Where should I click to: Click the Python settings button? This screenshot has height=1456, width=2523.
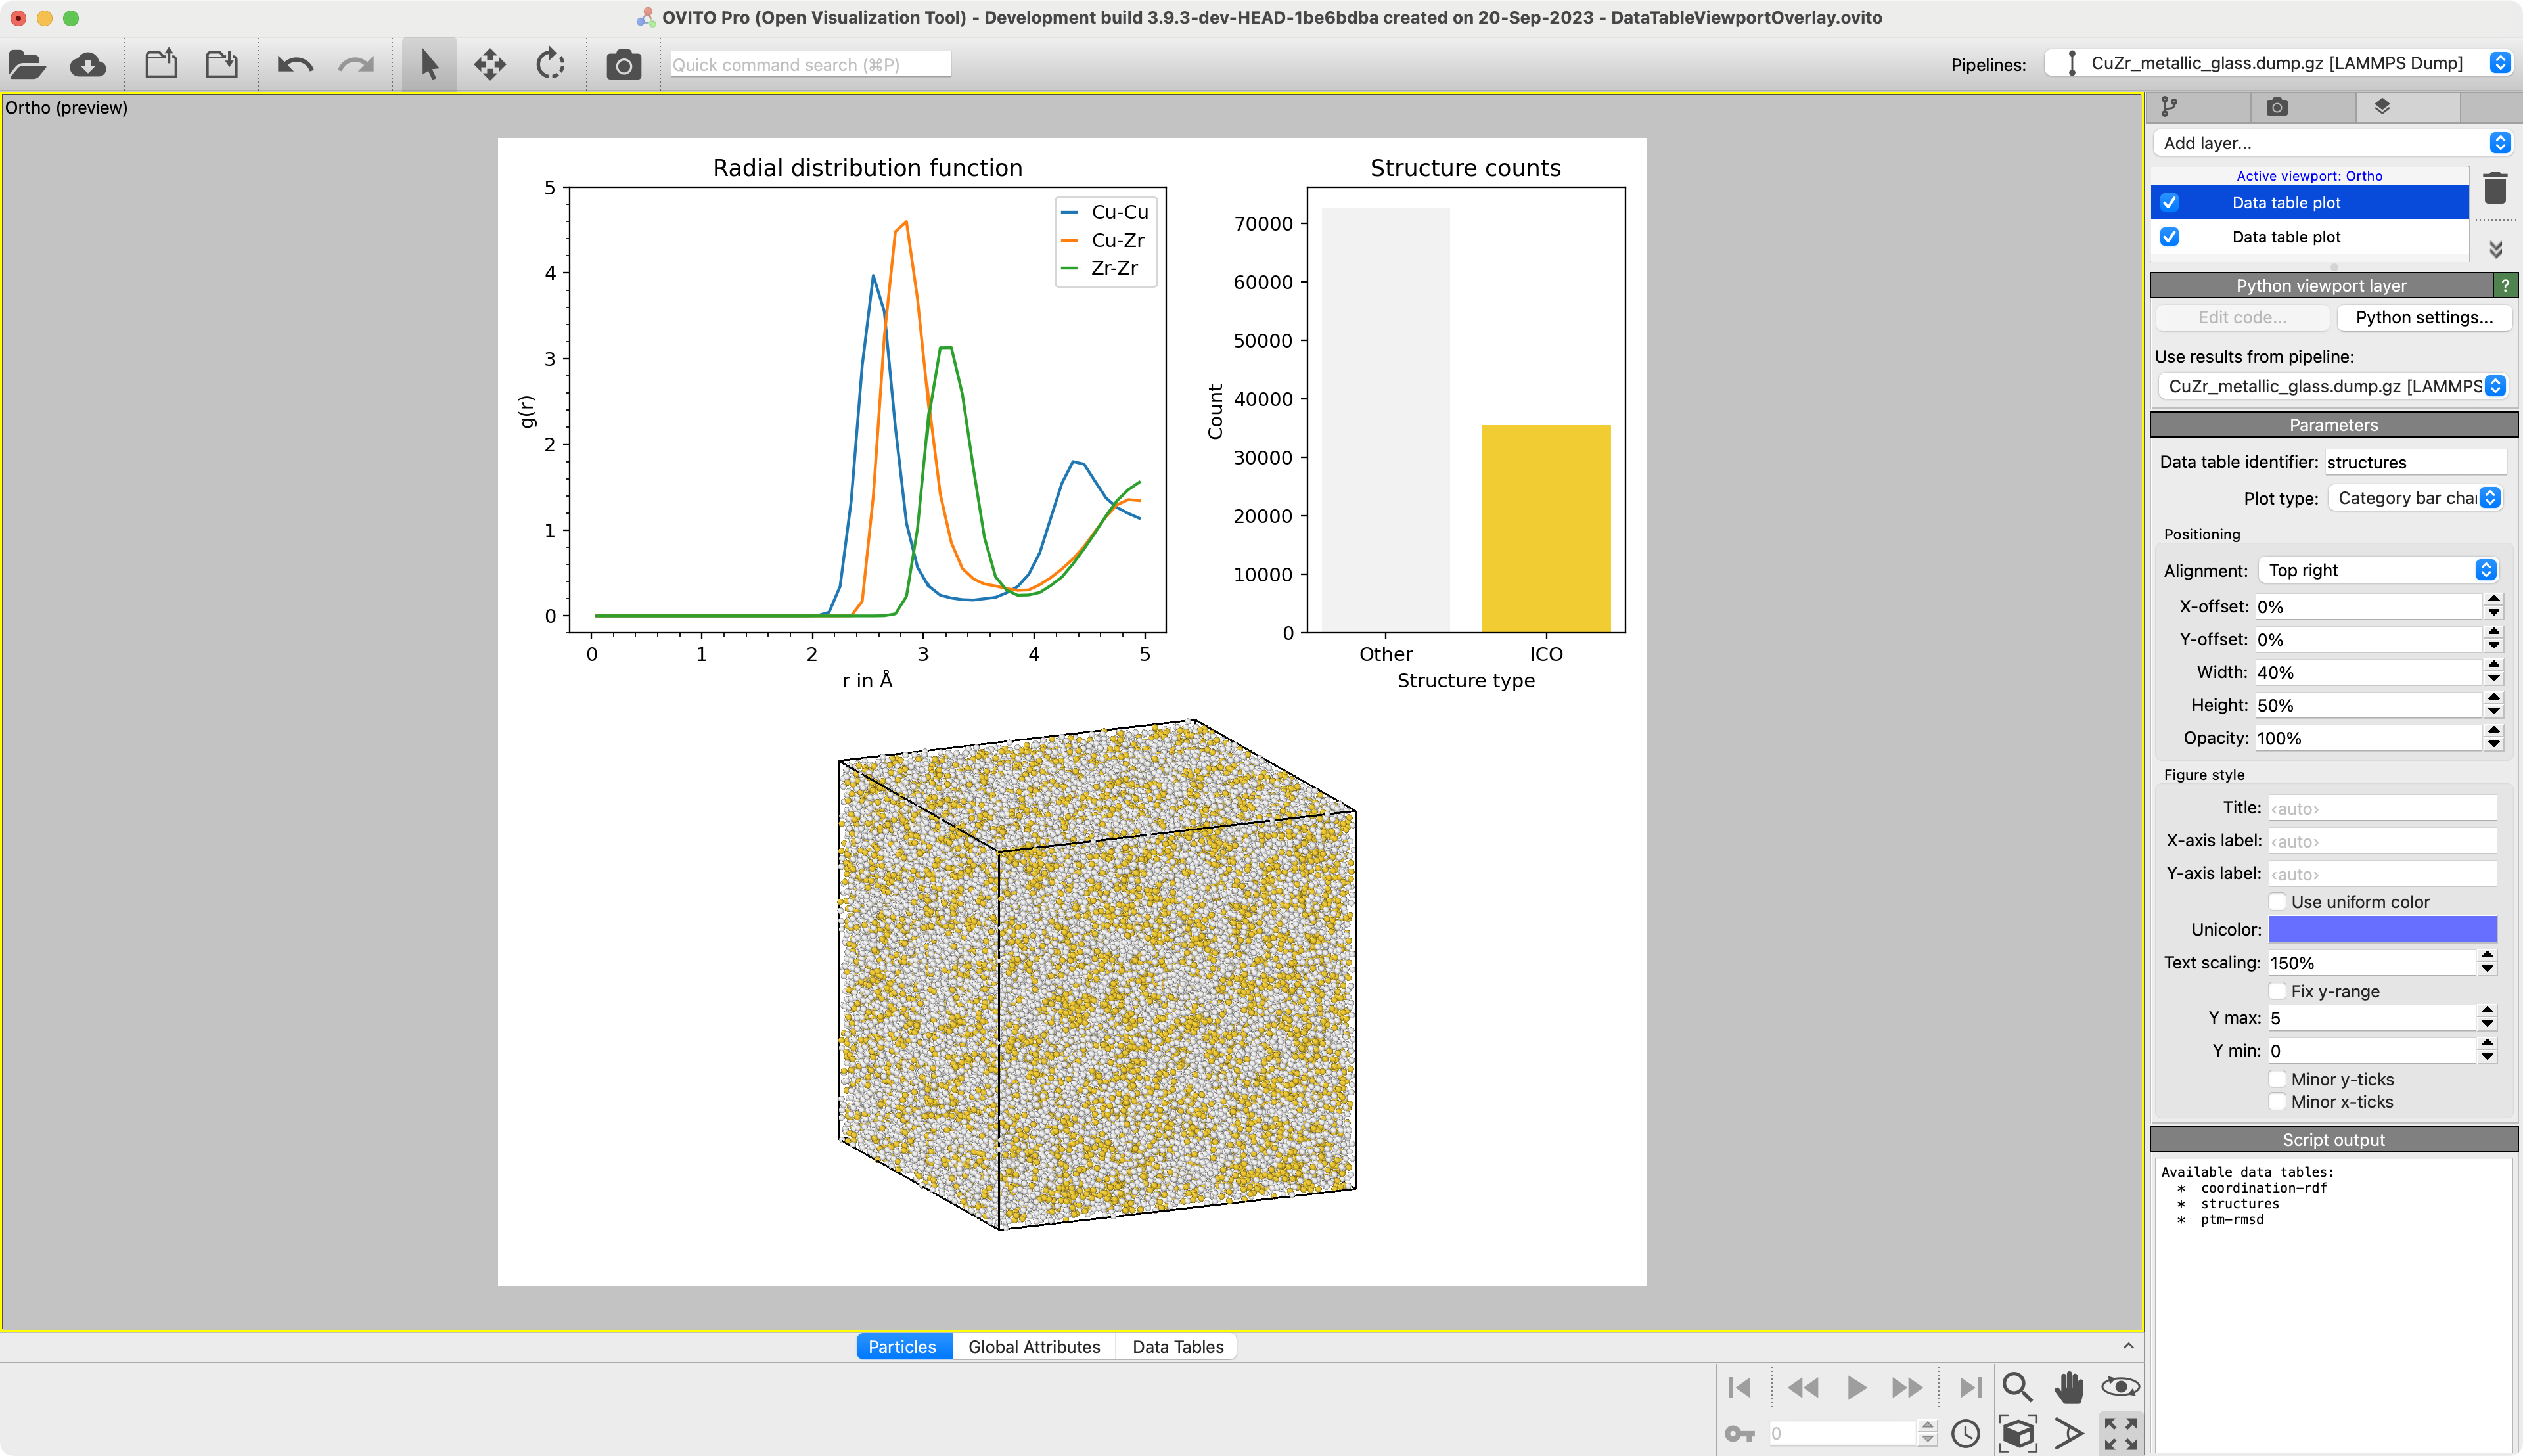click(2423, 318)
